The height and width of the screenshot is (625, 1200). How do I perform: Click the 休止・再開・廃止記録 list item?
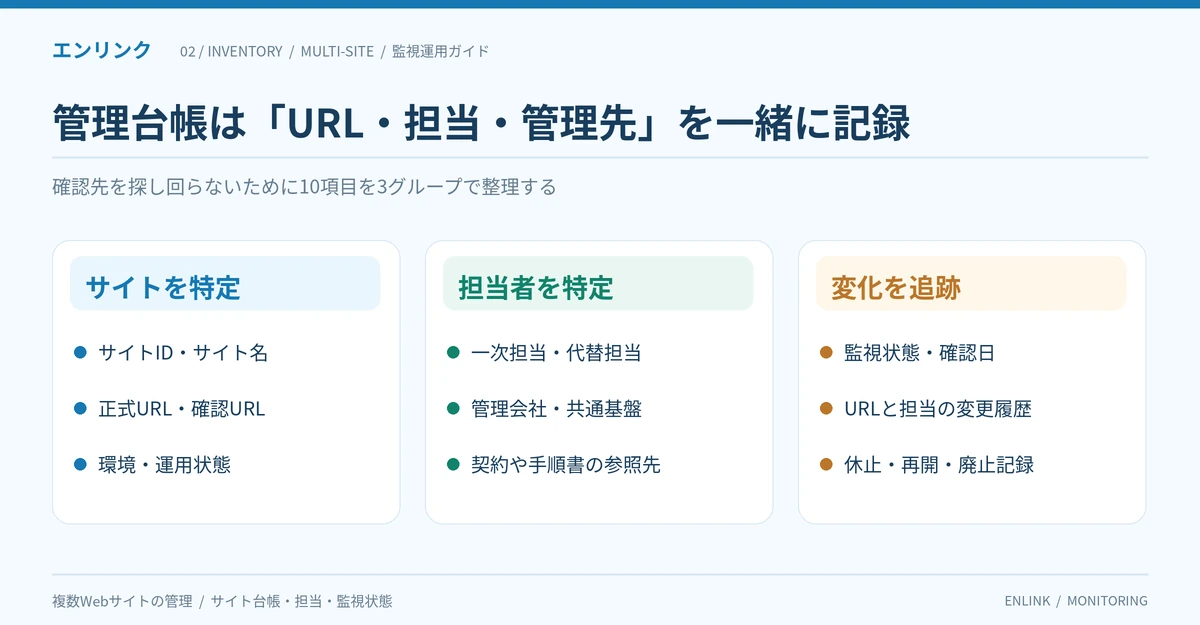[939, 464]
